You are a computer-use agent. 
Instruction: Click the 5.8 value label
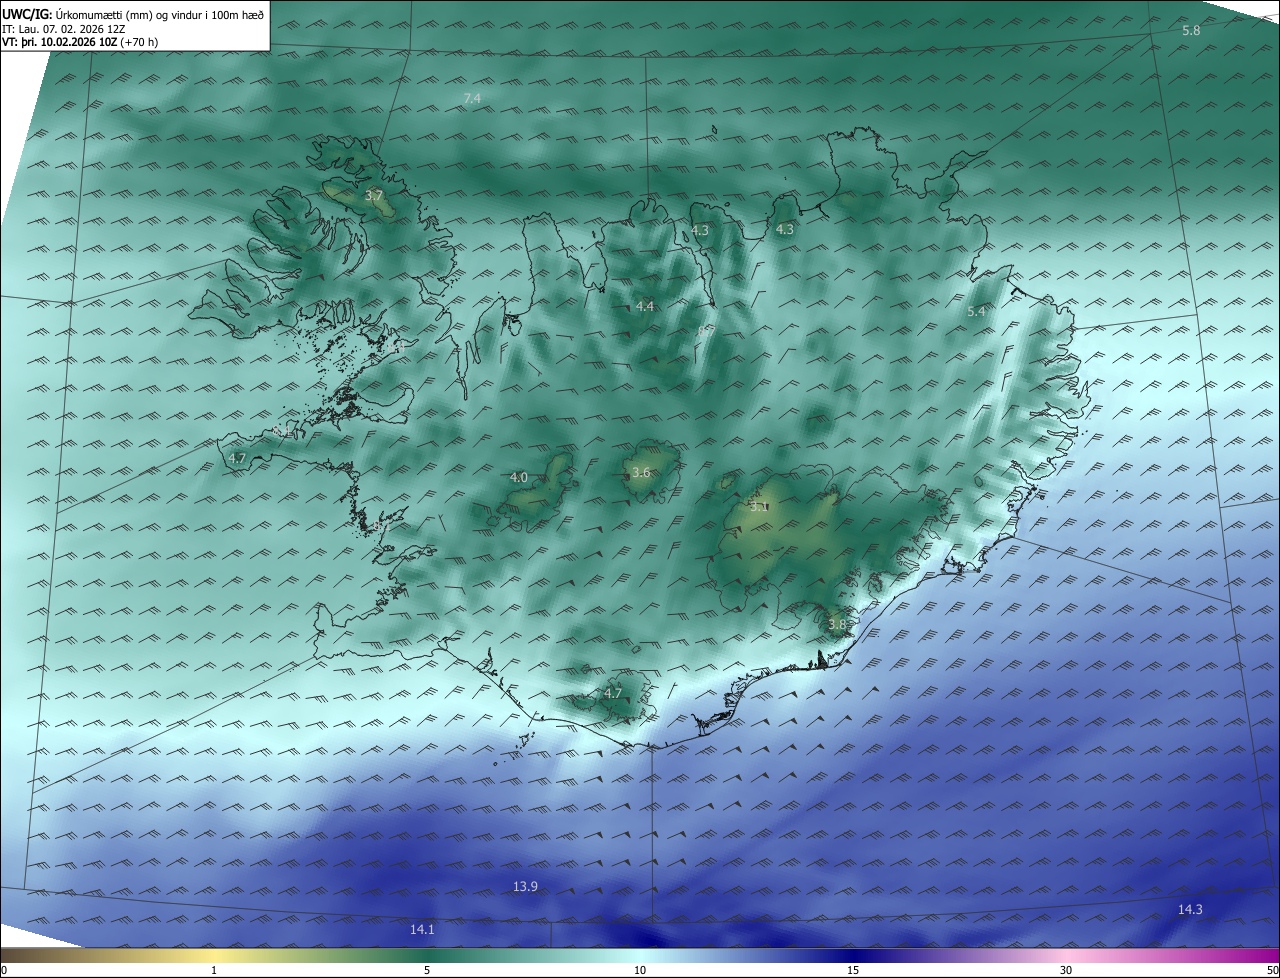pos(1191,31)
